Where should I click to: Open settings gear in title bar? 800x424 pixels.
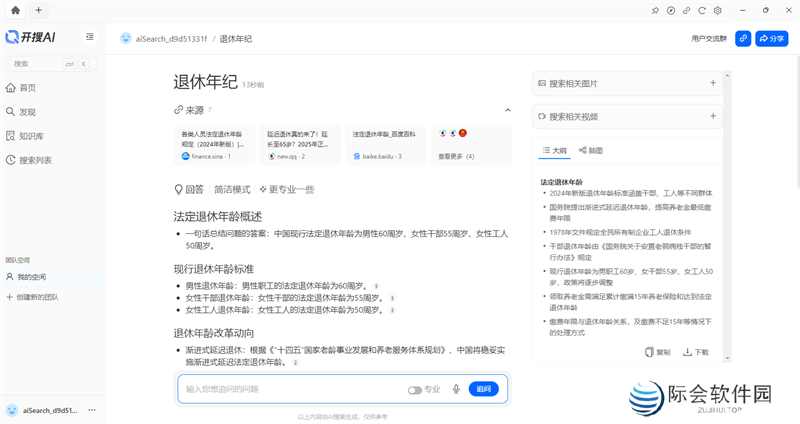(x=717, y=10)
